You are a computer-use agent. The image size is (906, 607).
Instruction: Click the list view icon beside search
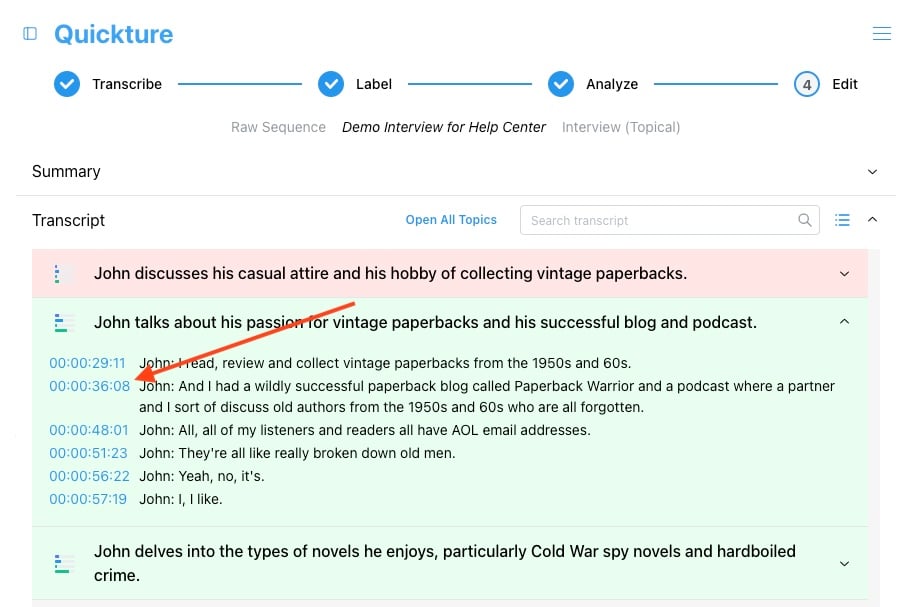tap(842, 220)
